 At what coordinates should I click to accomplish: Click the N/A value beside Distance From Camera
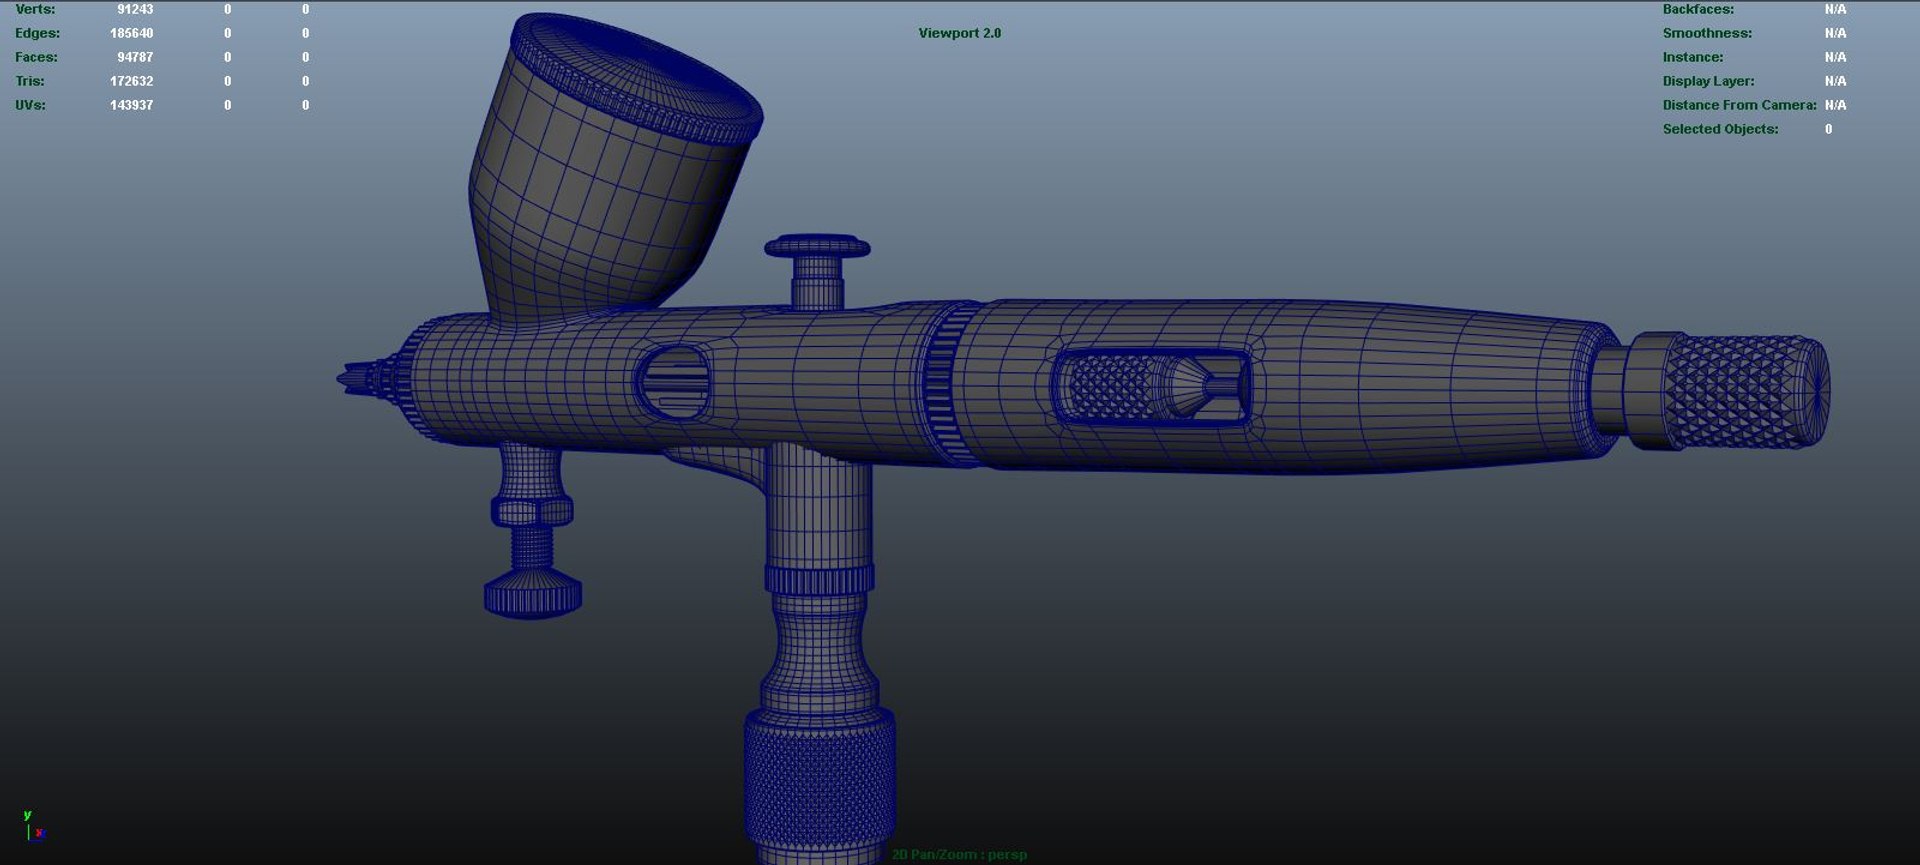pyautogui.click(x=1835, y=105)
